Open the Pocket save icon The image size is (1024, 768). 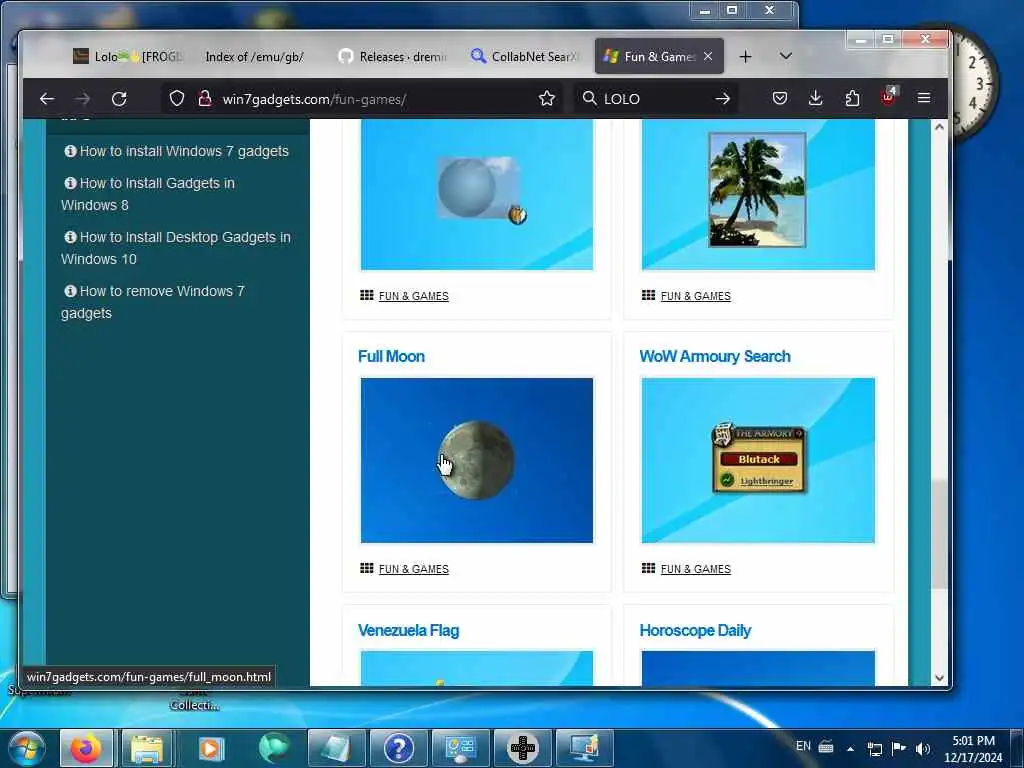[x=780, y=99]
